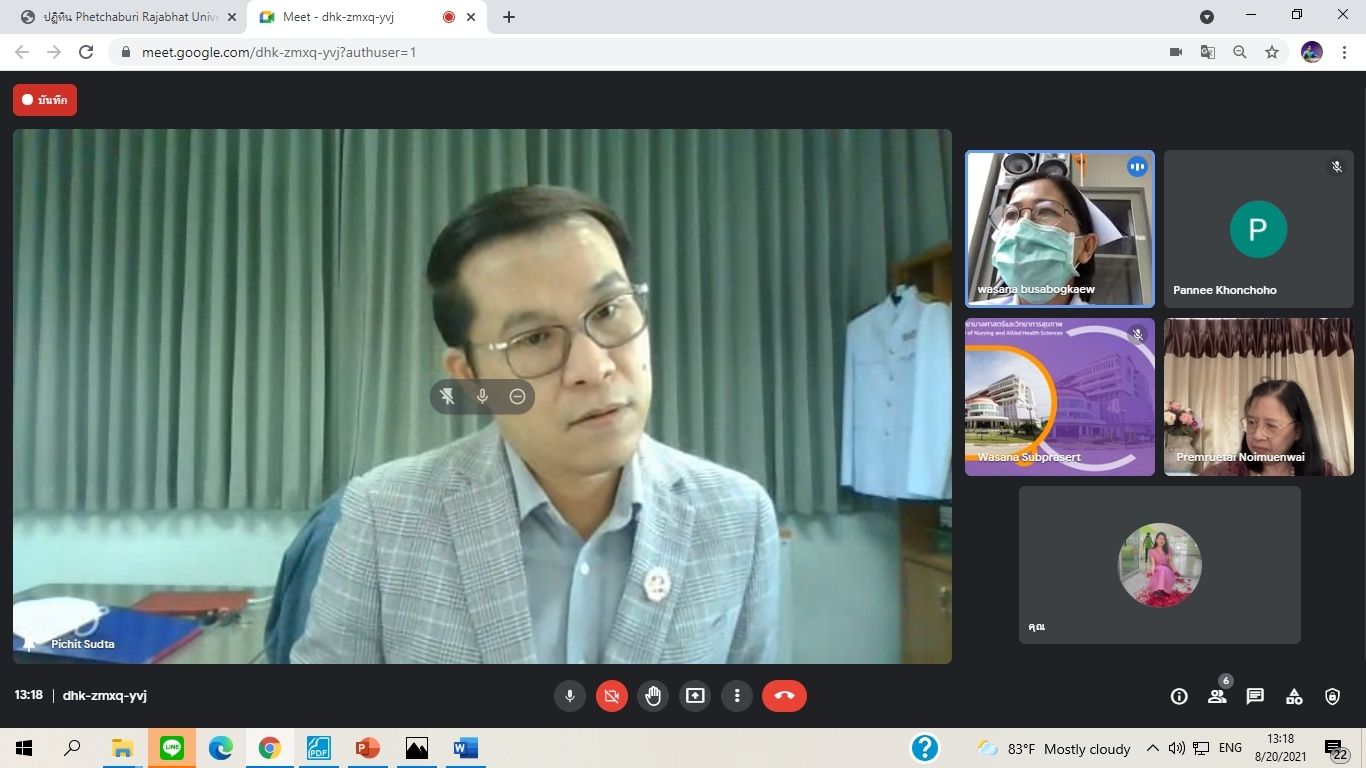This screenshot has height=768, width=1366.
Task: Open PowerPoint from the Windows taskbar
Action: pyautogui.click(x=368, y=748)
